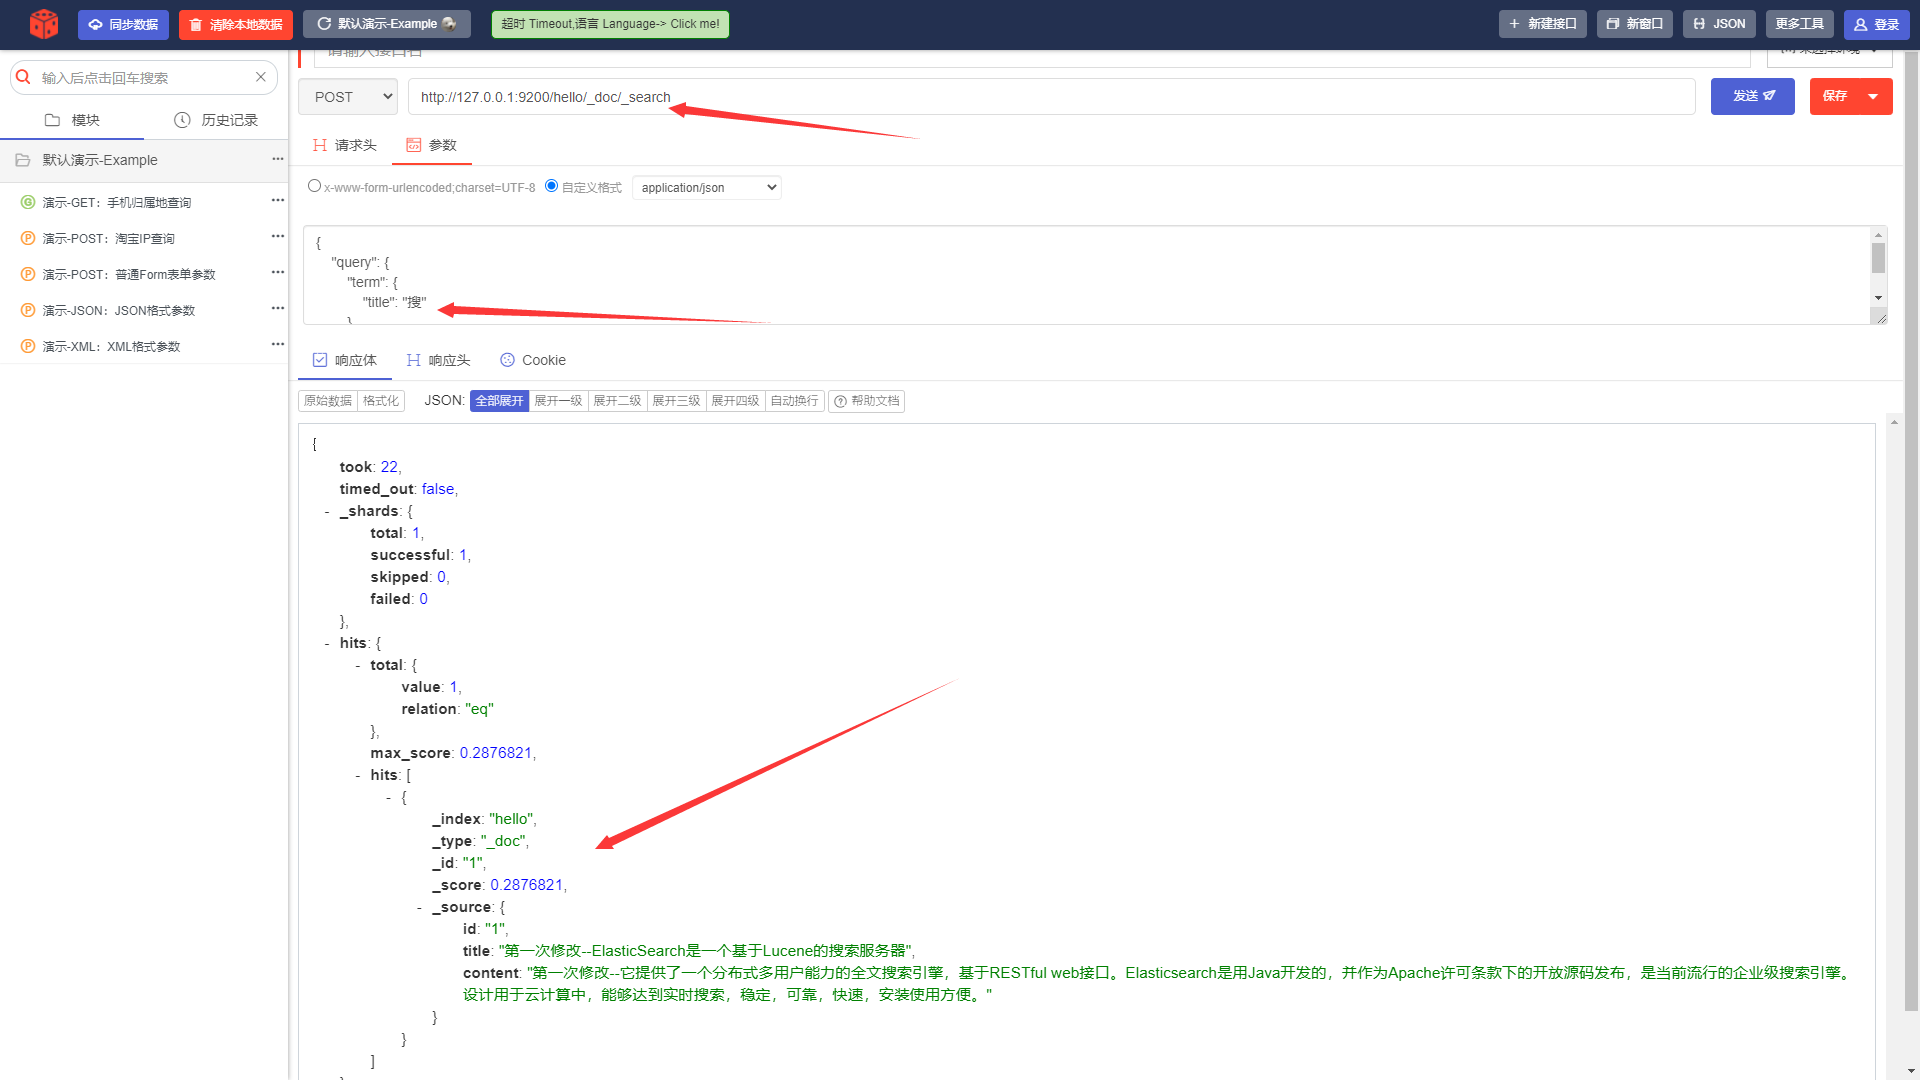Clear the search box with X icon

[x=261, y=77]
